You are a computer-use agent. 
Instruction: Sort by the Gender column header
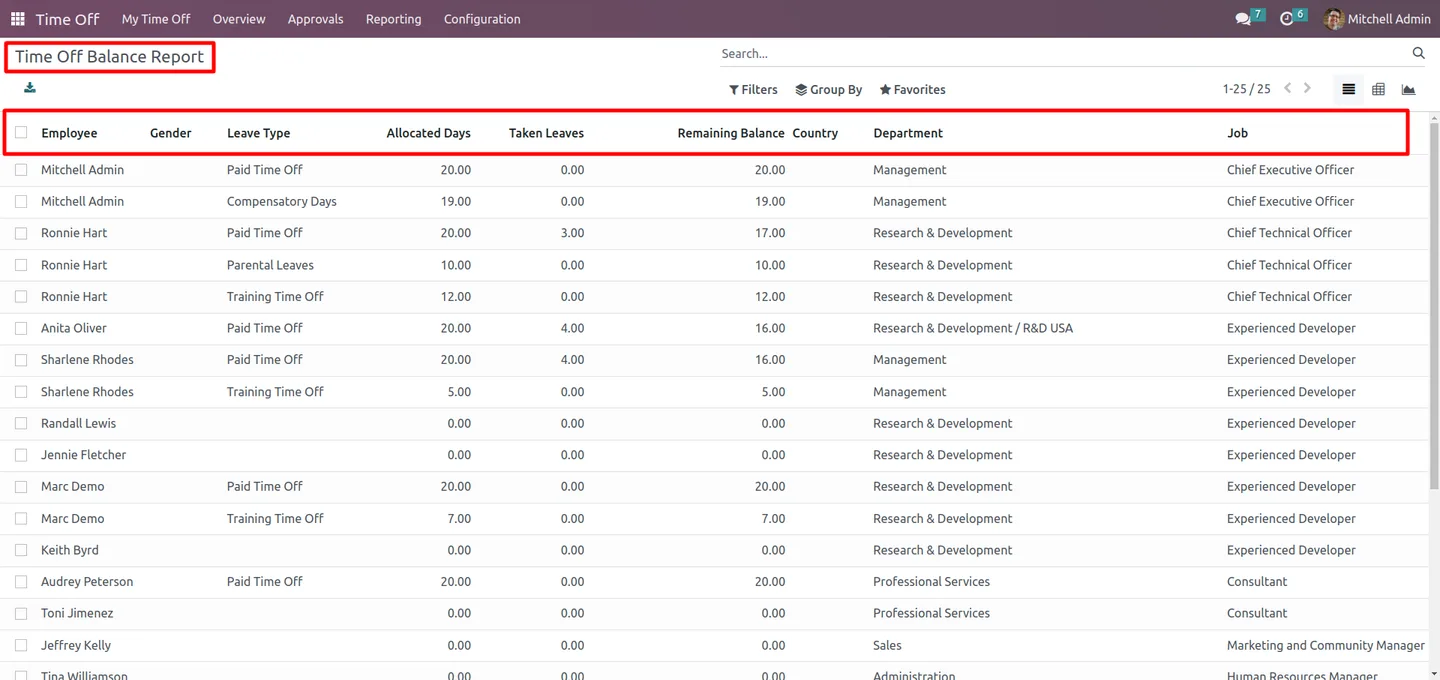[x=170, y=133]
